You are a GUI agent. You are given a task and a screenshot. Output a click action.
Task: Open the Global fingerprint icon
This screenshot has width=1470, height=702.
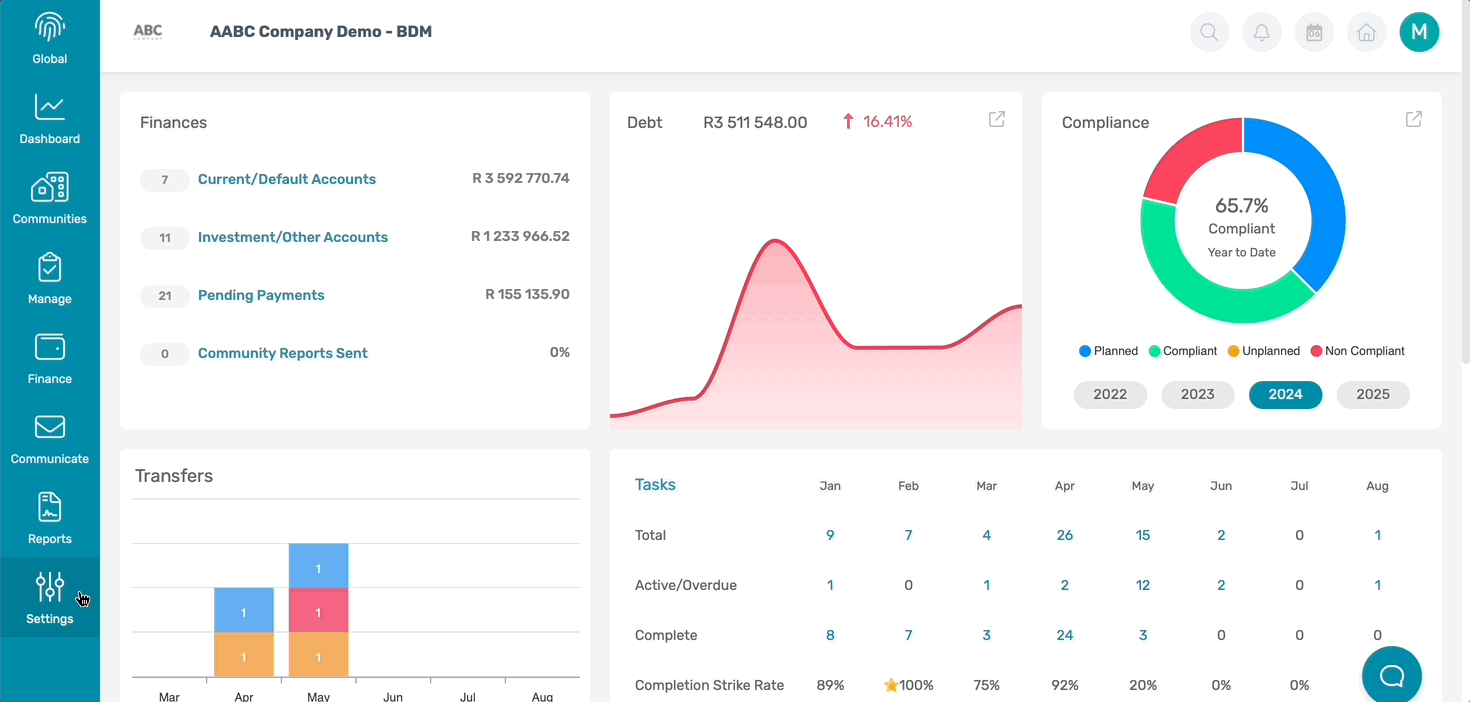click(x=50, y=27)
